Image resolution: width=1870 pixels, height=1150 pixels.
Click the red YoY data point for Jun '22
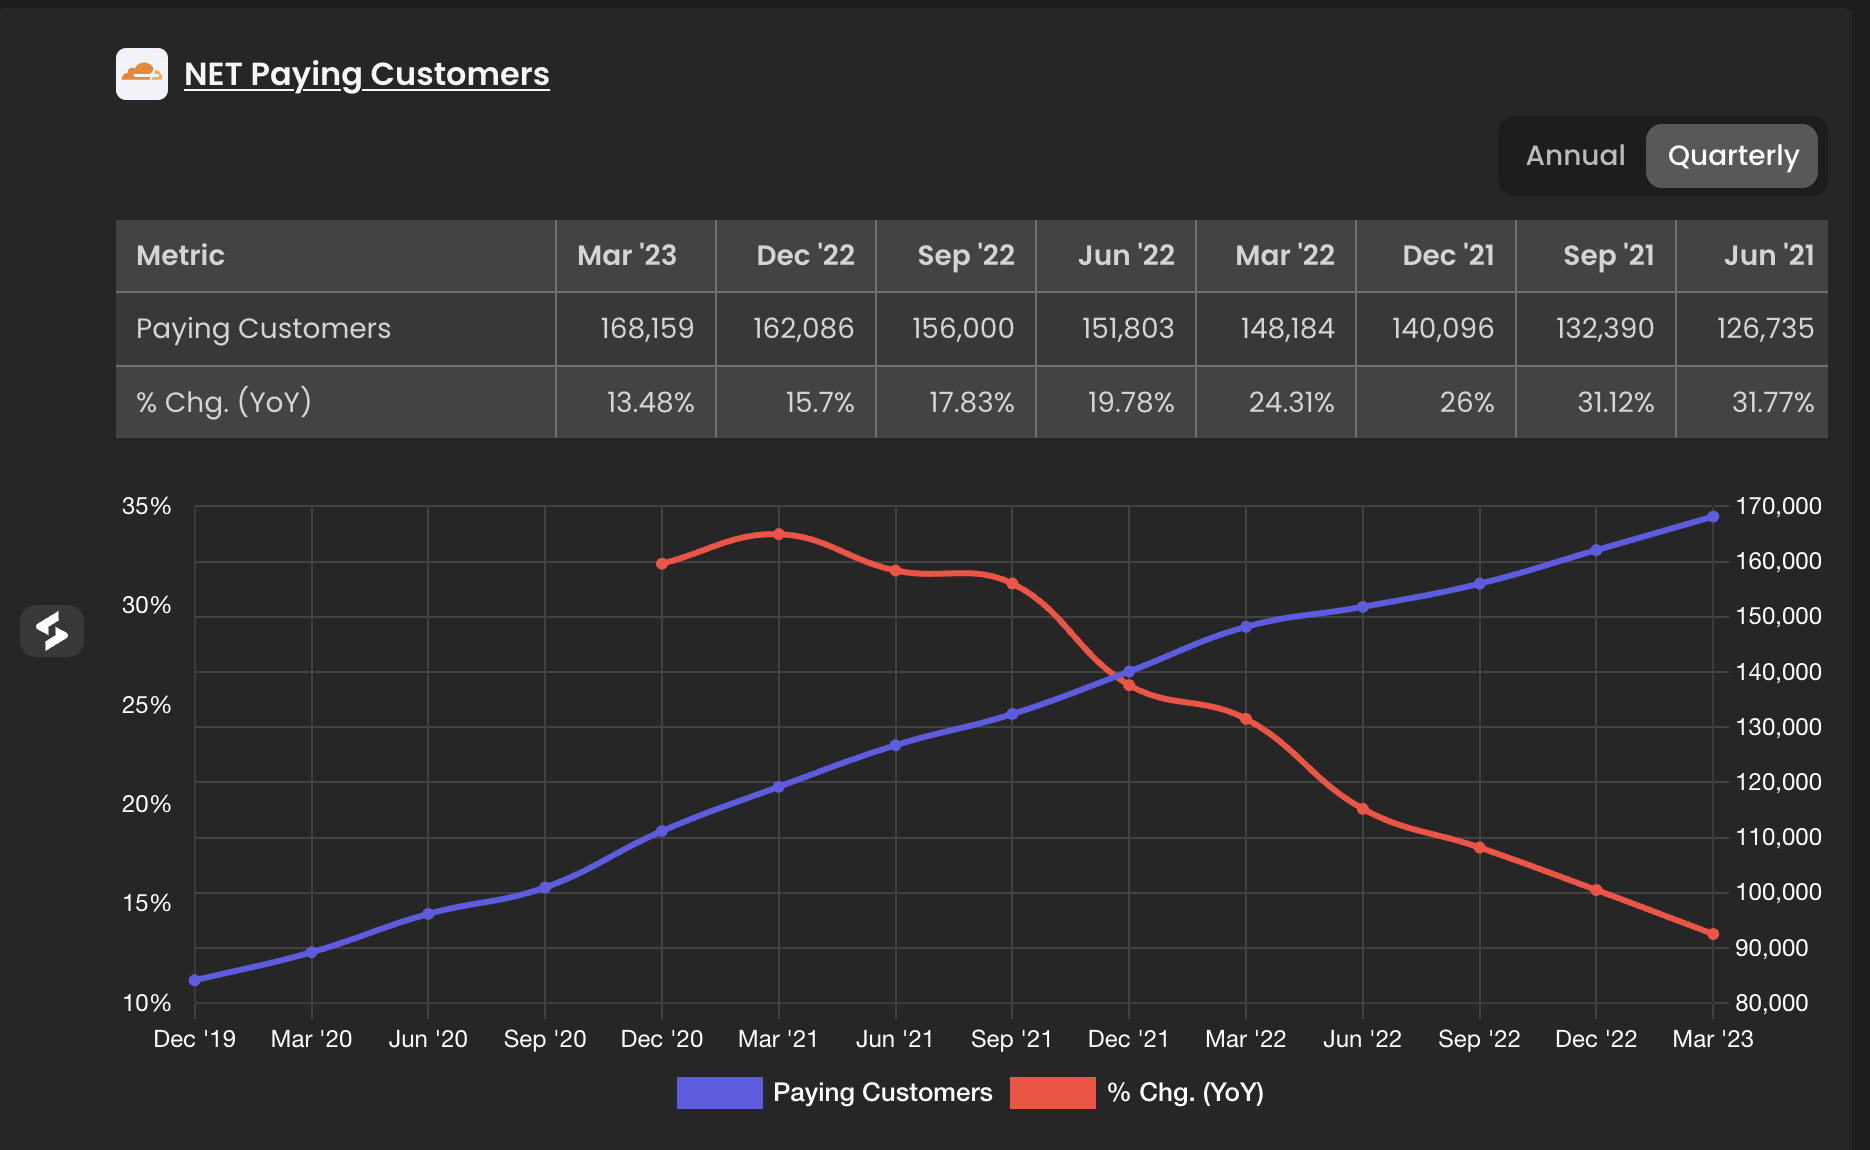pos(1363,809)
